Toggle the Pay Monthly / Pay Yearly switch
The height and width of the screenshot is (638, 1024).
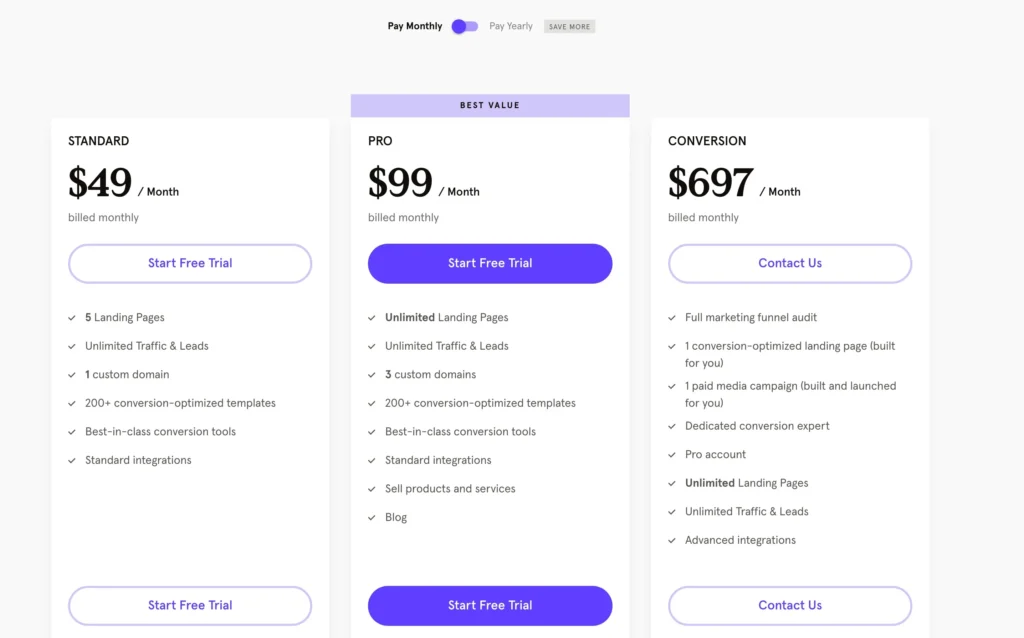point(465,26)
